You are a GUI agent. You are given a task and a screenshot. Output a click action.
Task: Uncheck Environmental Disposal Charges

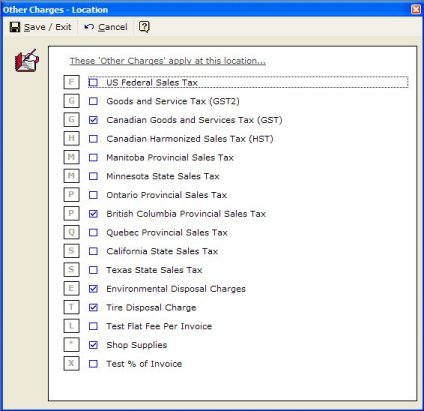tap(93, 288)
